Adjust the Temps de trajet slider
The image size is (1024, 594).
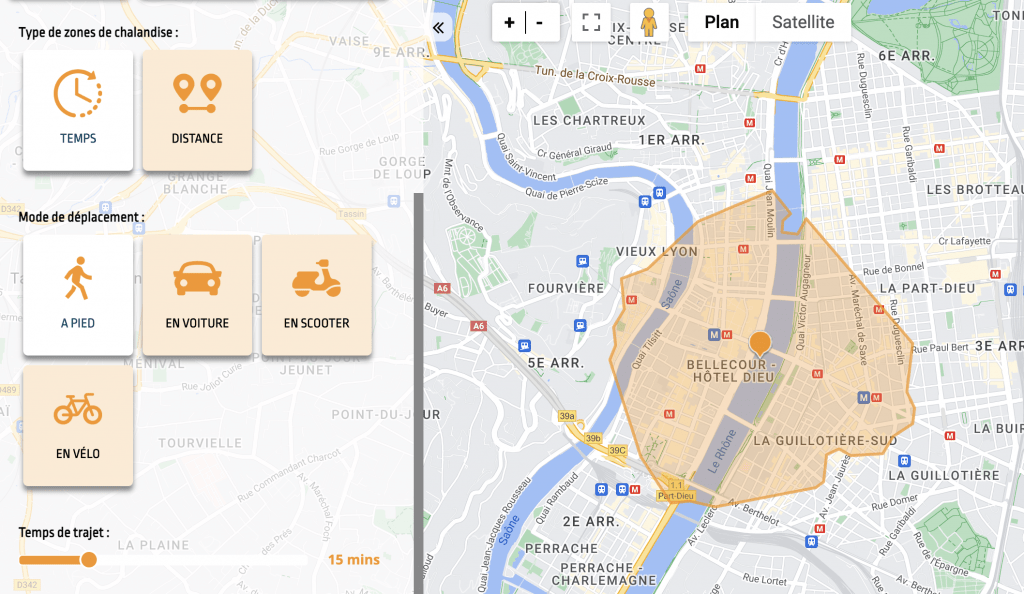coord(88,560)
